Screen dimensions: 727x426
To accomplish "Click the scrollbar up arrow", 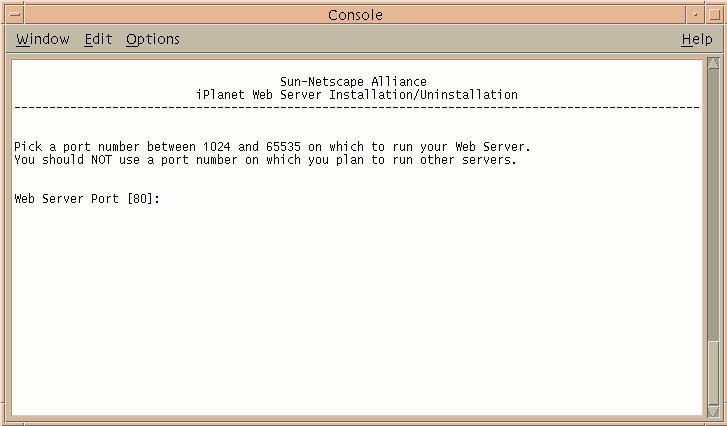I will (714, 64).
